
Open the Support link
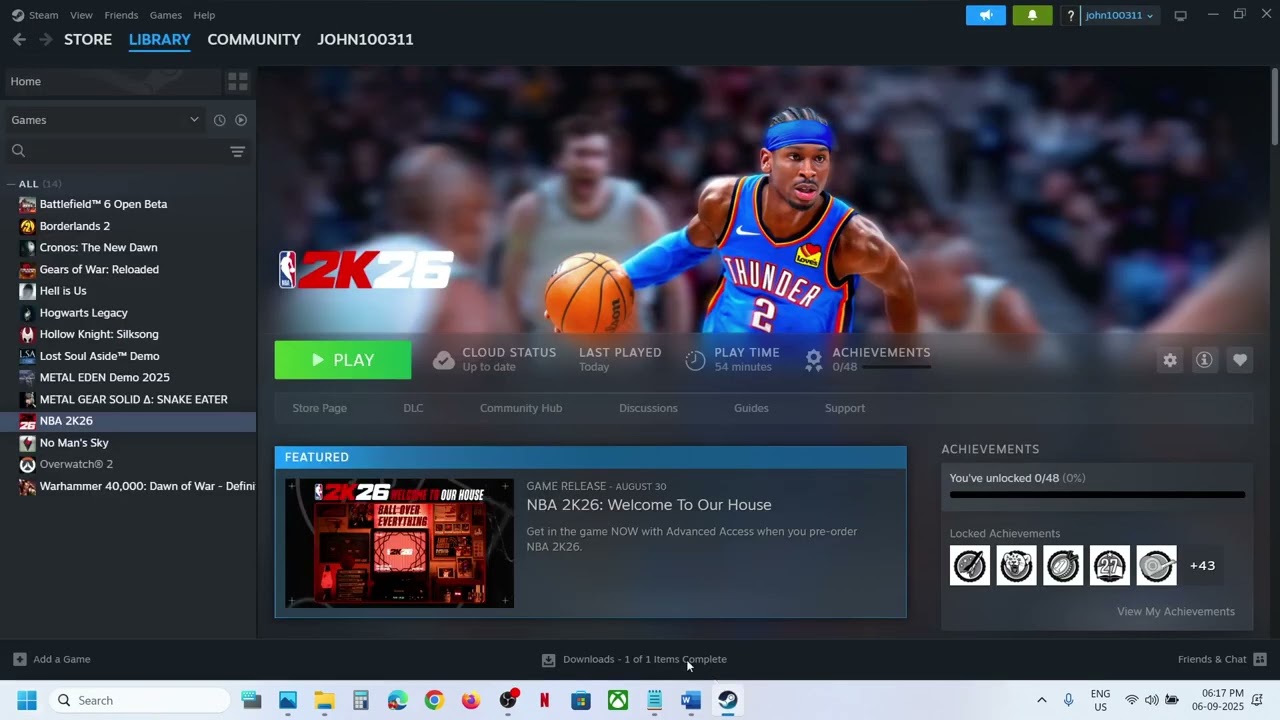coord(845,408)
